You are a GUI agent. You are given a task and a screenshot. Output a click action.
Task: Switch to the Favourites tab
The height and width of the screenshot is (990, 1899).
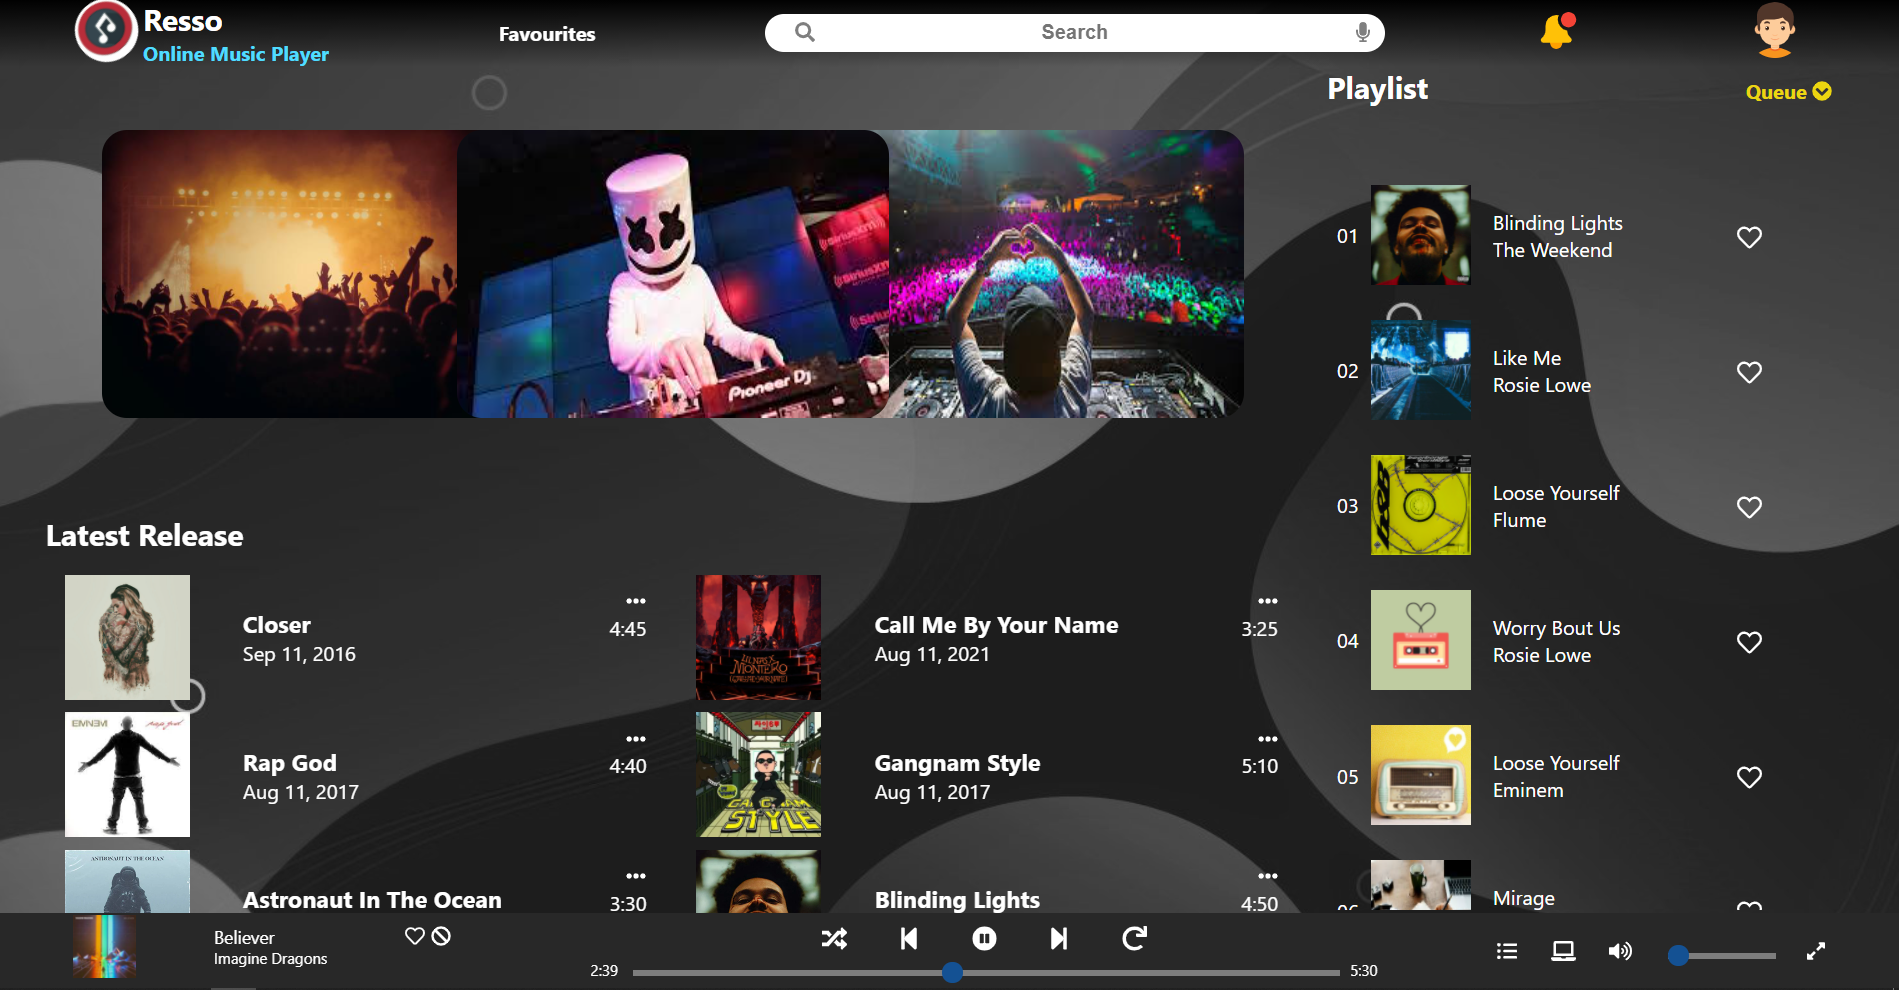[x=547, y=33]
